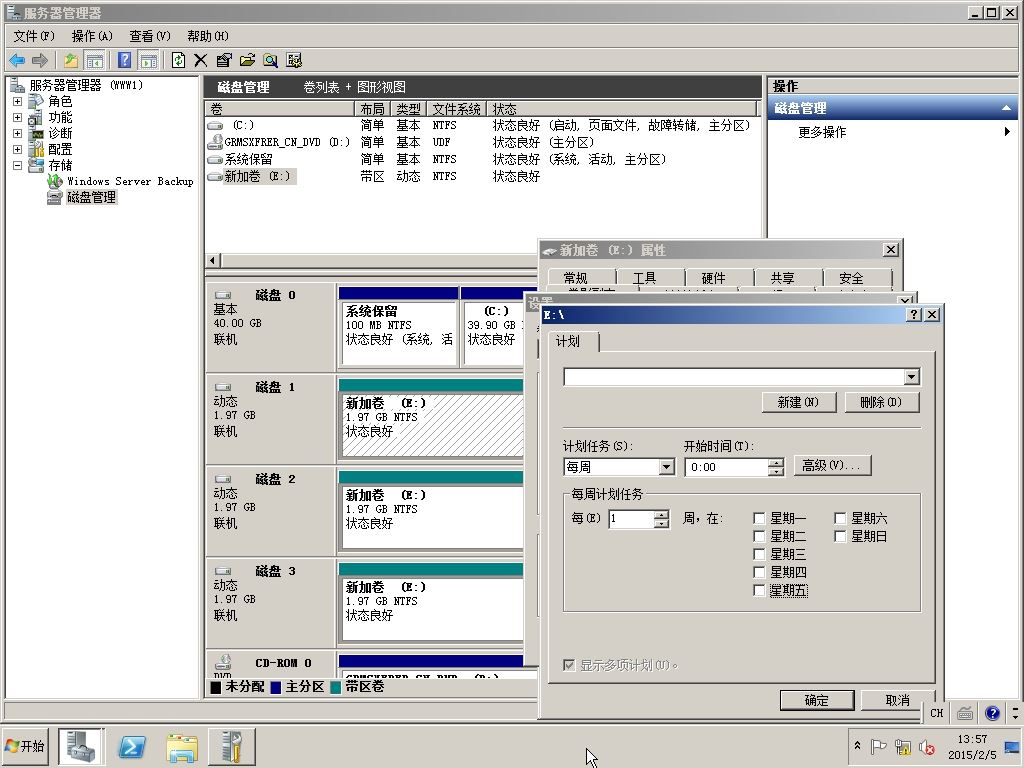Expand the 配置 tree node
The width and height of the screenshot is (1024, 768).
coord(17,150)
